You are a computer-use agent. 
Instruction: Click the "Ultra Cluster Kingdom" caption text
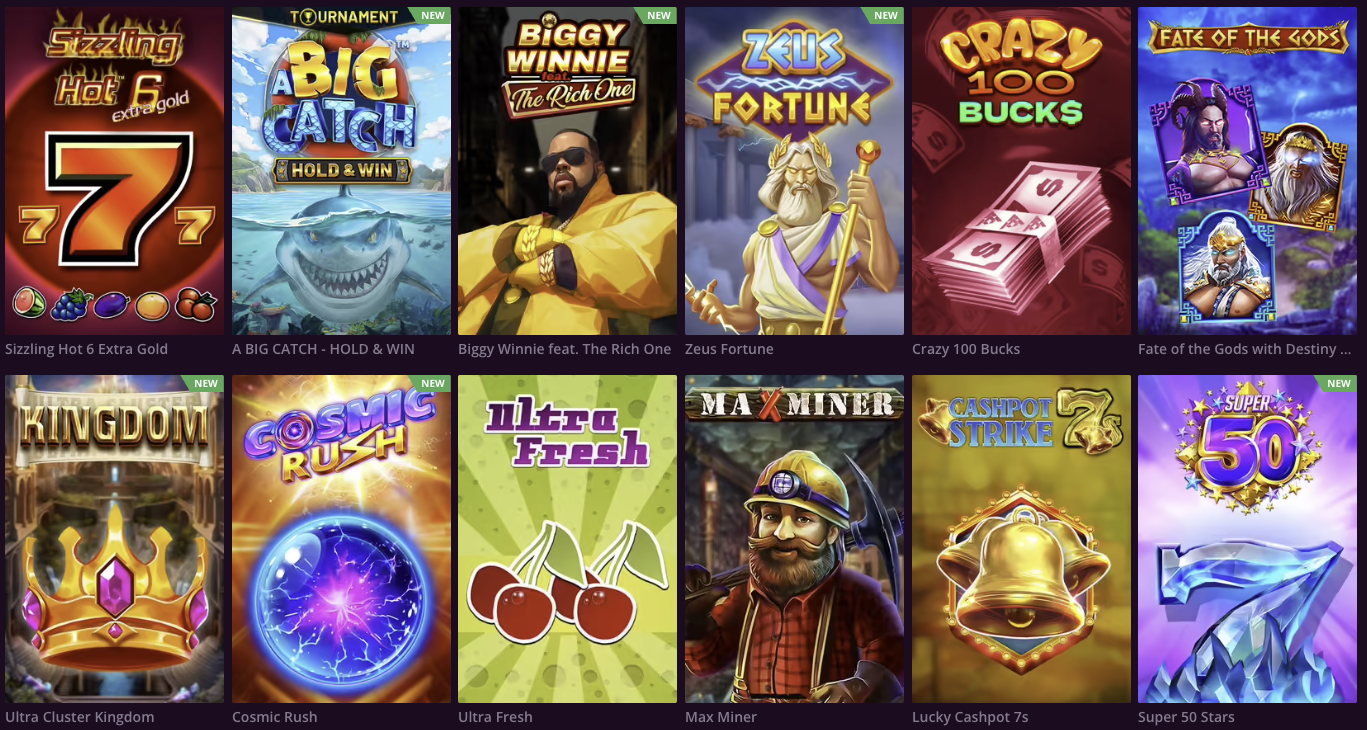point(80,717)
